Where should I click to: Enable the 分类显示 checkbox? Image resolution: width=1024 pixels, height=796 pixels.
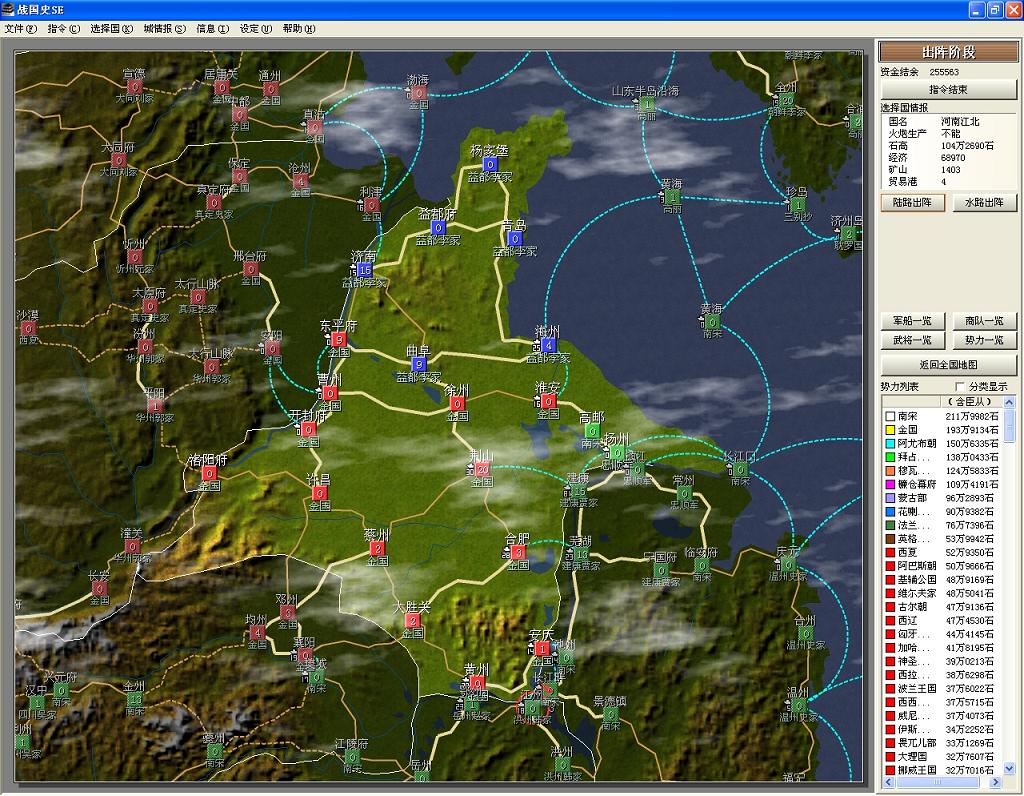[961, 386]
